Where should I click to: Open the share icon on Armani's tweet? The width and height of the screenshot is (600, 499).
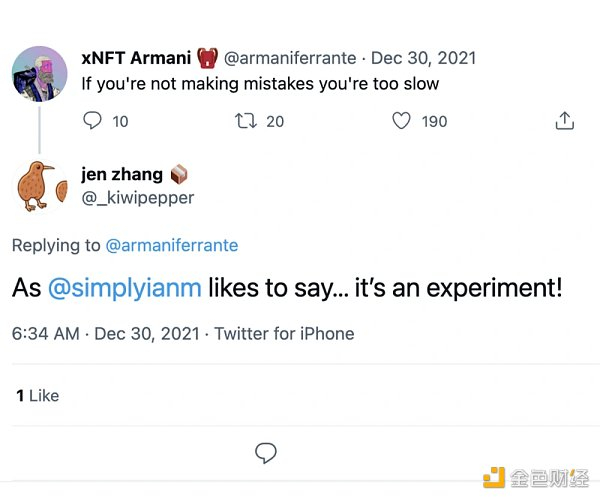[564, 120]
